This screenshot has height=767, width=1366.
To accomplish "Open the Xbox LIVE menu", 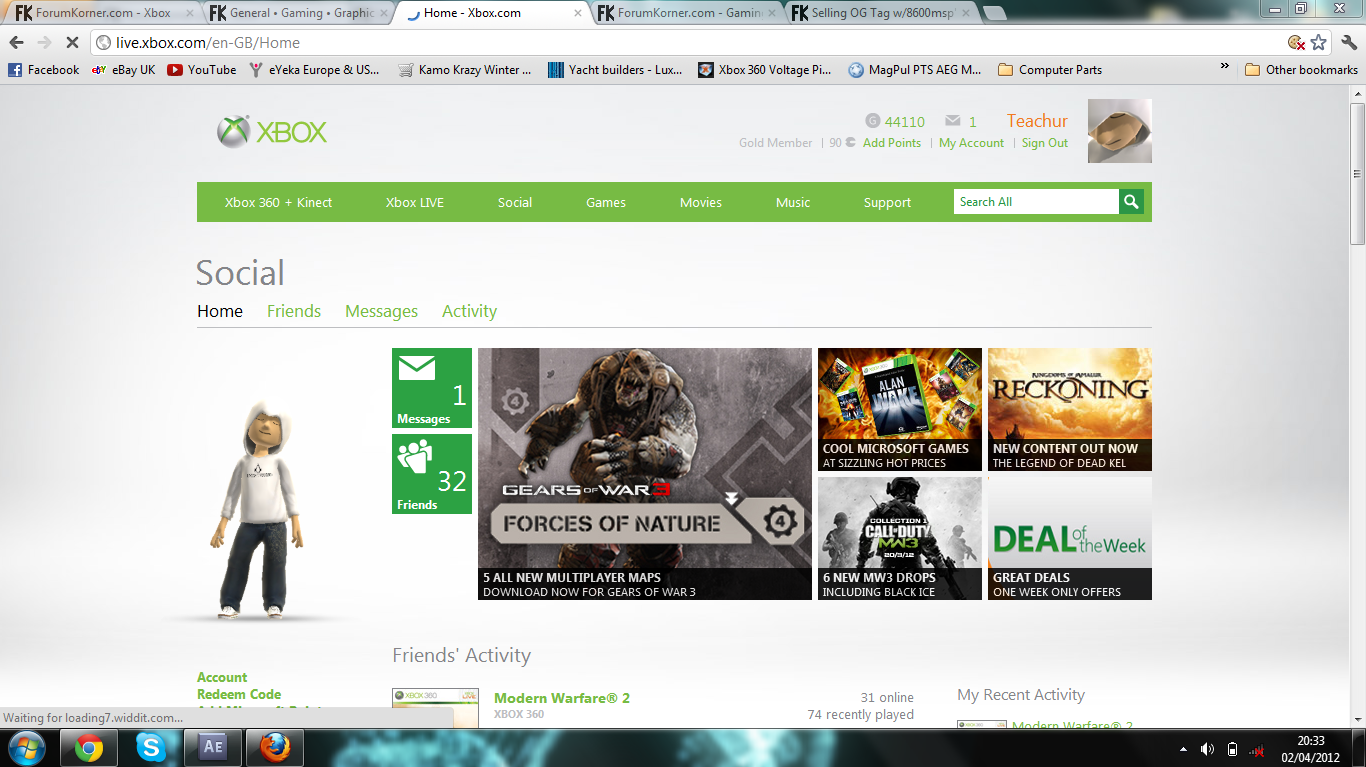I will click(415, 202).
